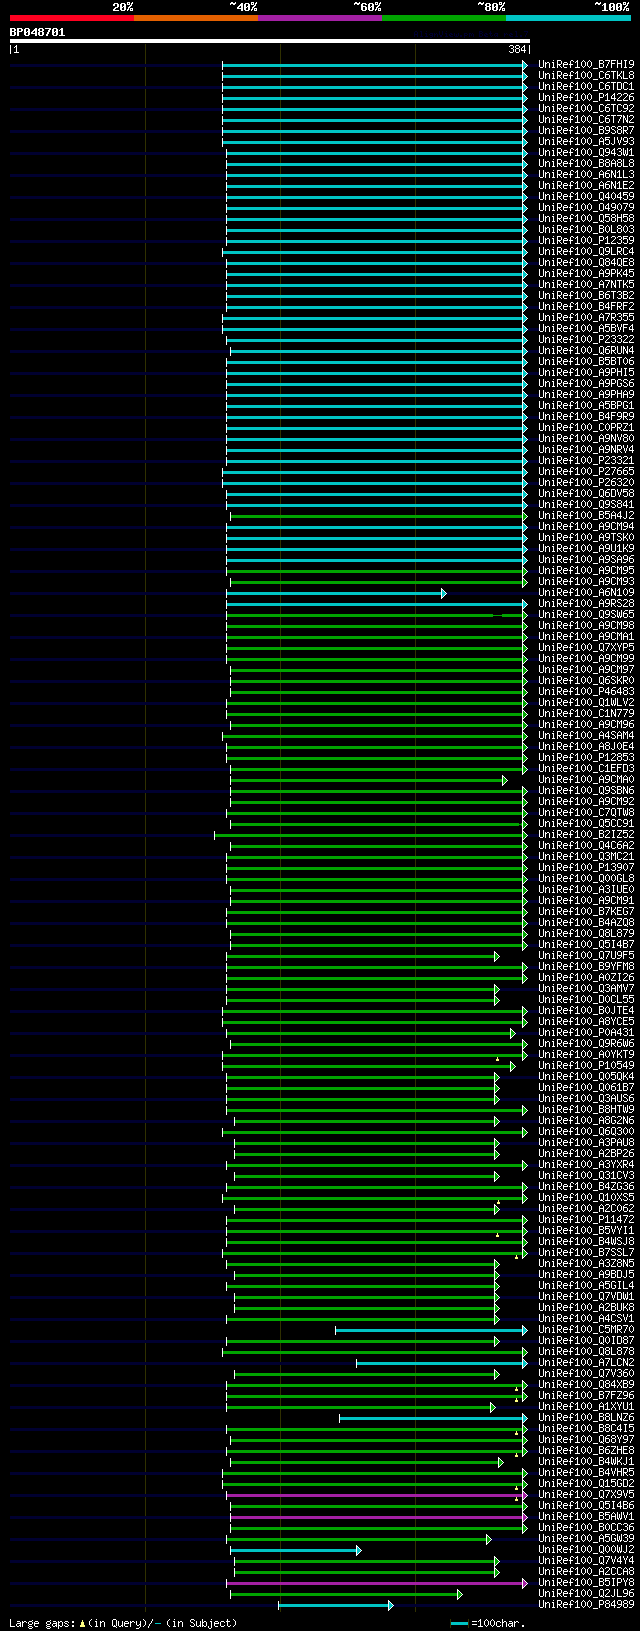The width and height of the screenshot is (640, 1631).
Task: Open the UniRef100_P0A431 hit name
Action: coord(586,1032)
